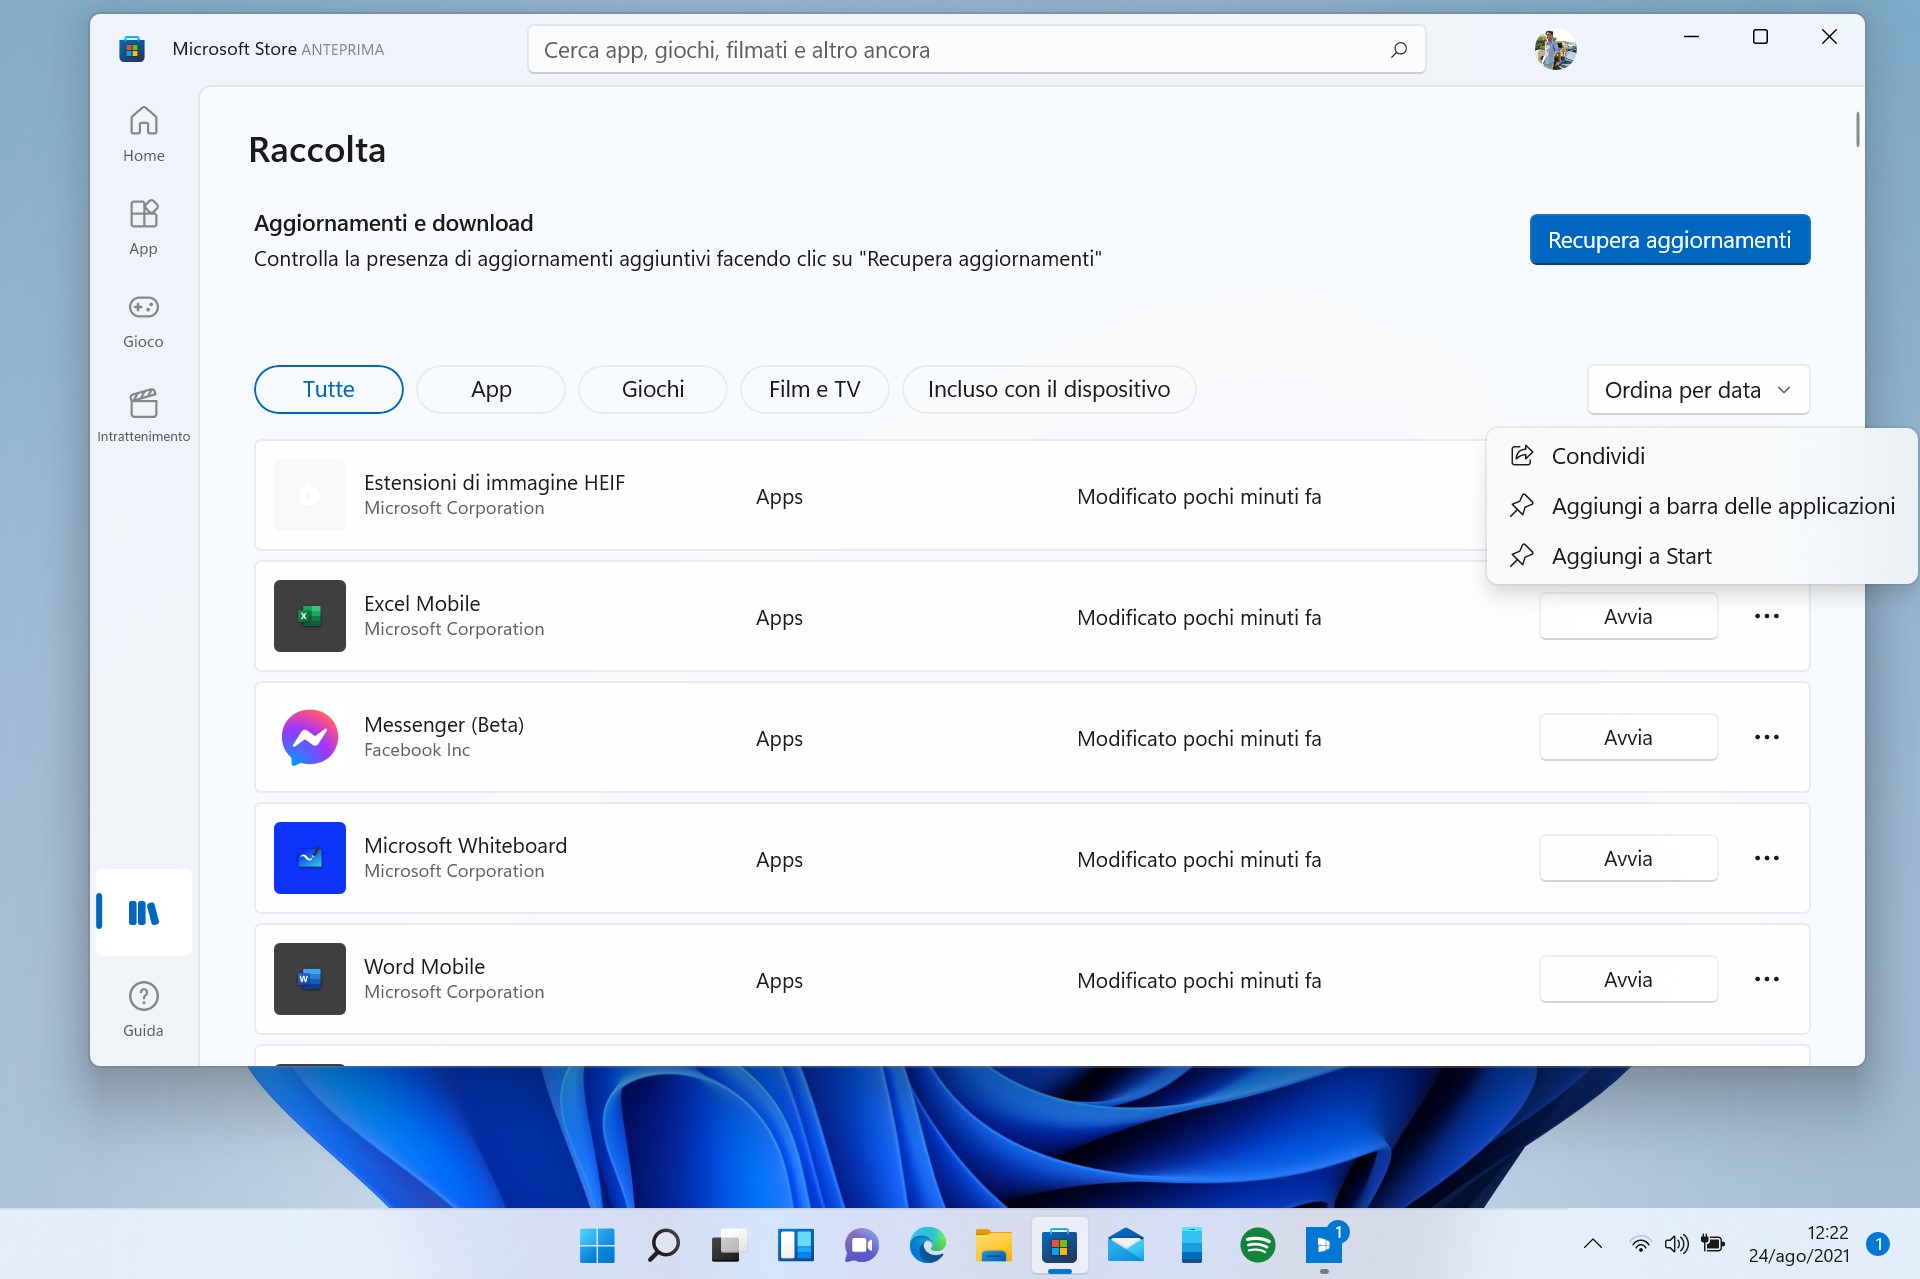The height and width of the screenshot is (1279, 1920).
Task: Open the Ordina per data dropdown
Action: click(1698, 390)
